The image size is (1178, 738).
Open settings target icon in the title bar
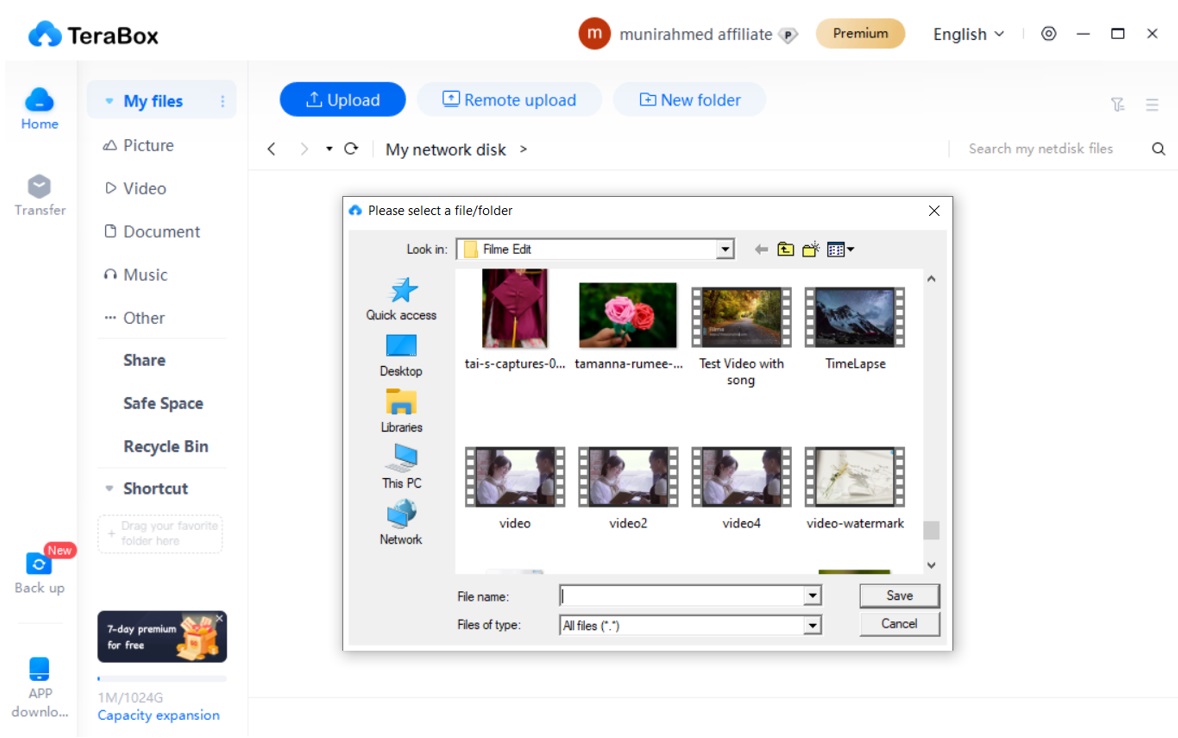[1049, 34]
